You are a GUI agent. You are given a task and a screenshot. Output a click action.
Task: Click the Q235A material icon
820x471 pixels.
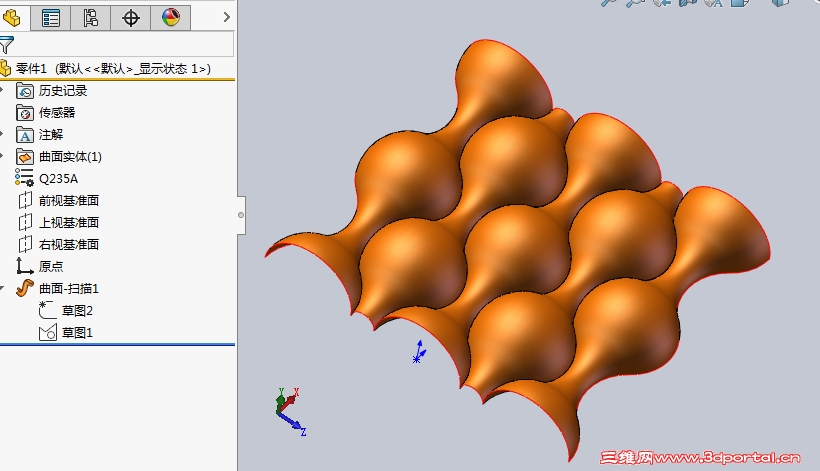(25, 178)
